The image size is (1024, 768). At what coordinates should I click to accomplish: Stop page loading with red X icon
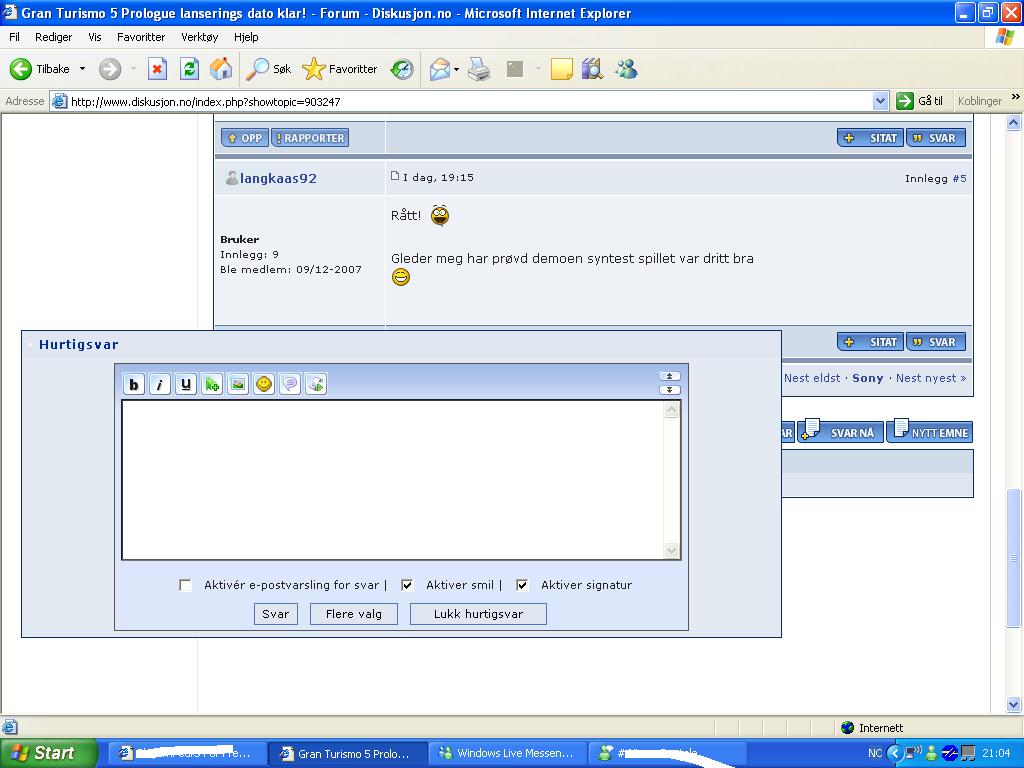coord(157,69)
